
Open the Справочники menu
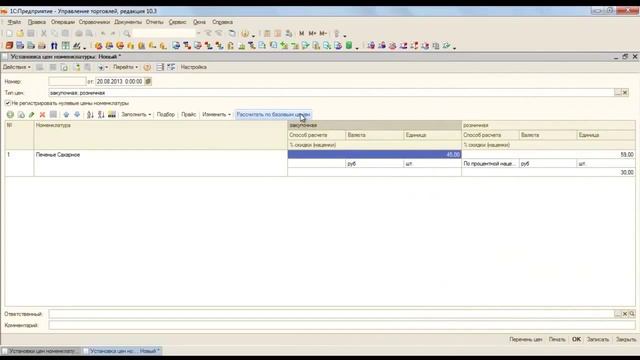point(94,22)
